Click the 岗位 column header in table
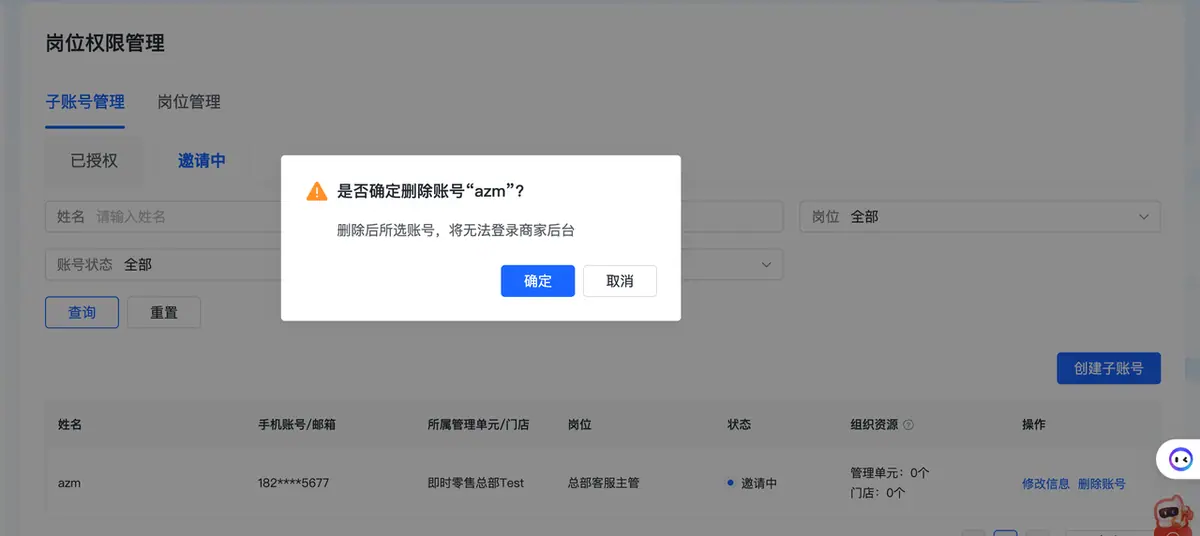Viewport: 1200px width, 536px height. pyautogui.click(x=580, y=424)
